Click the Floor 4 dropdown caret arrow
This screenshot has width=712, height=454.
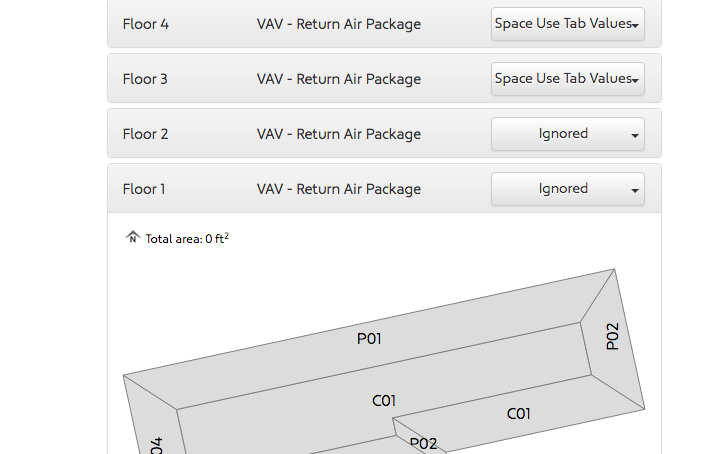tap(635, 25)
